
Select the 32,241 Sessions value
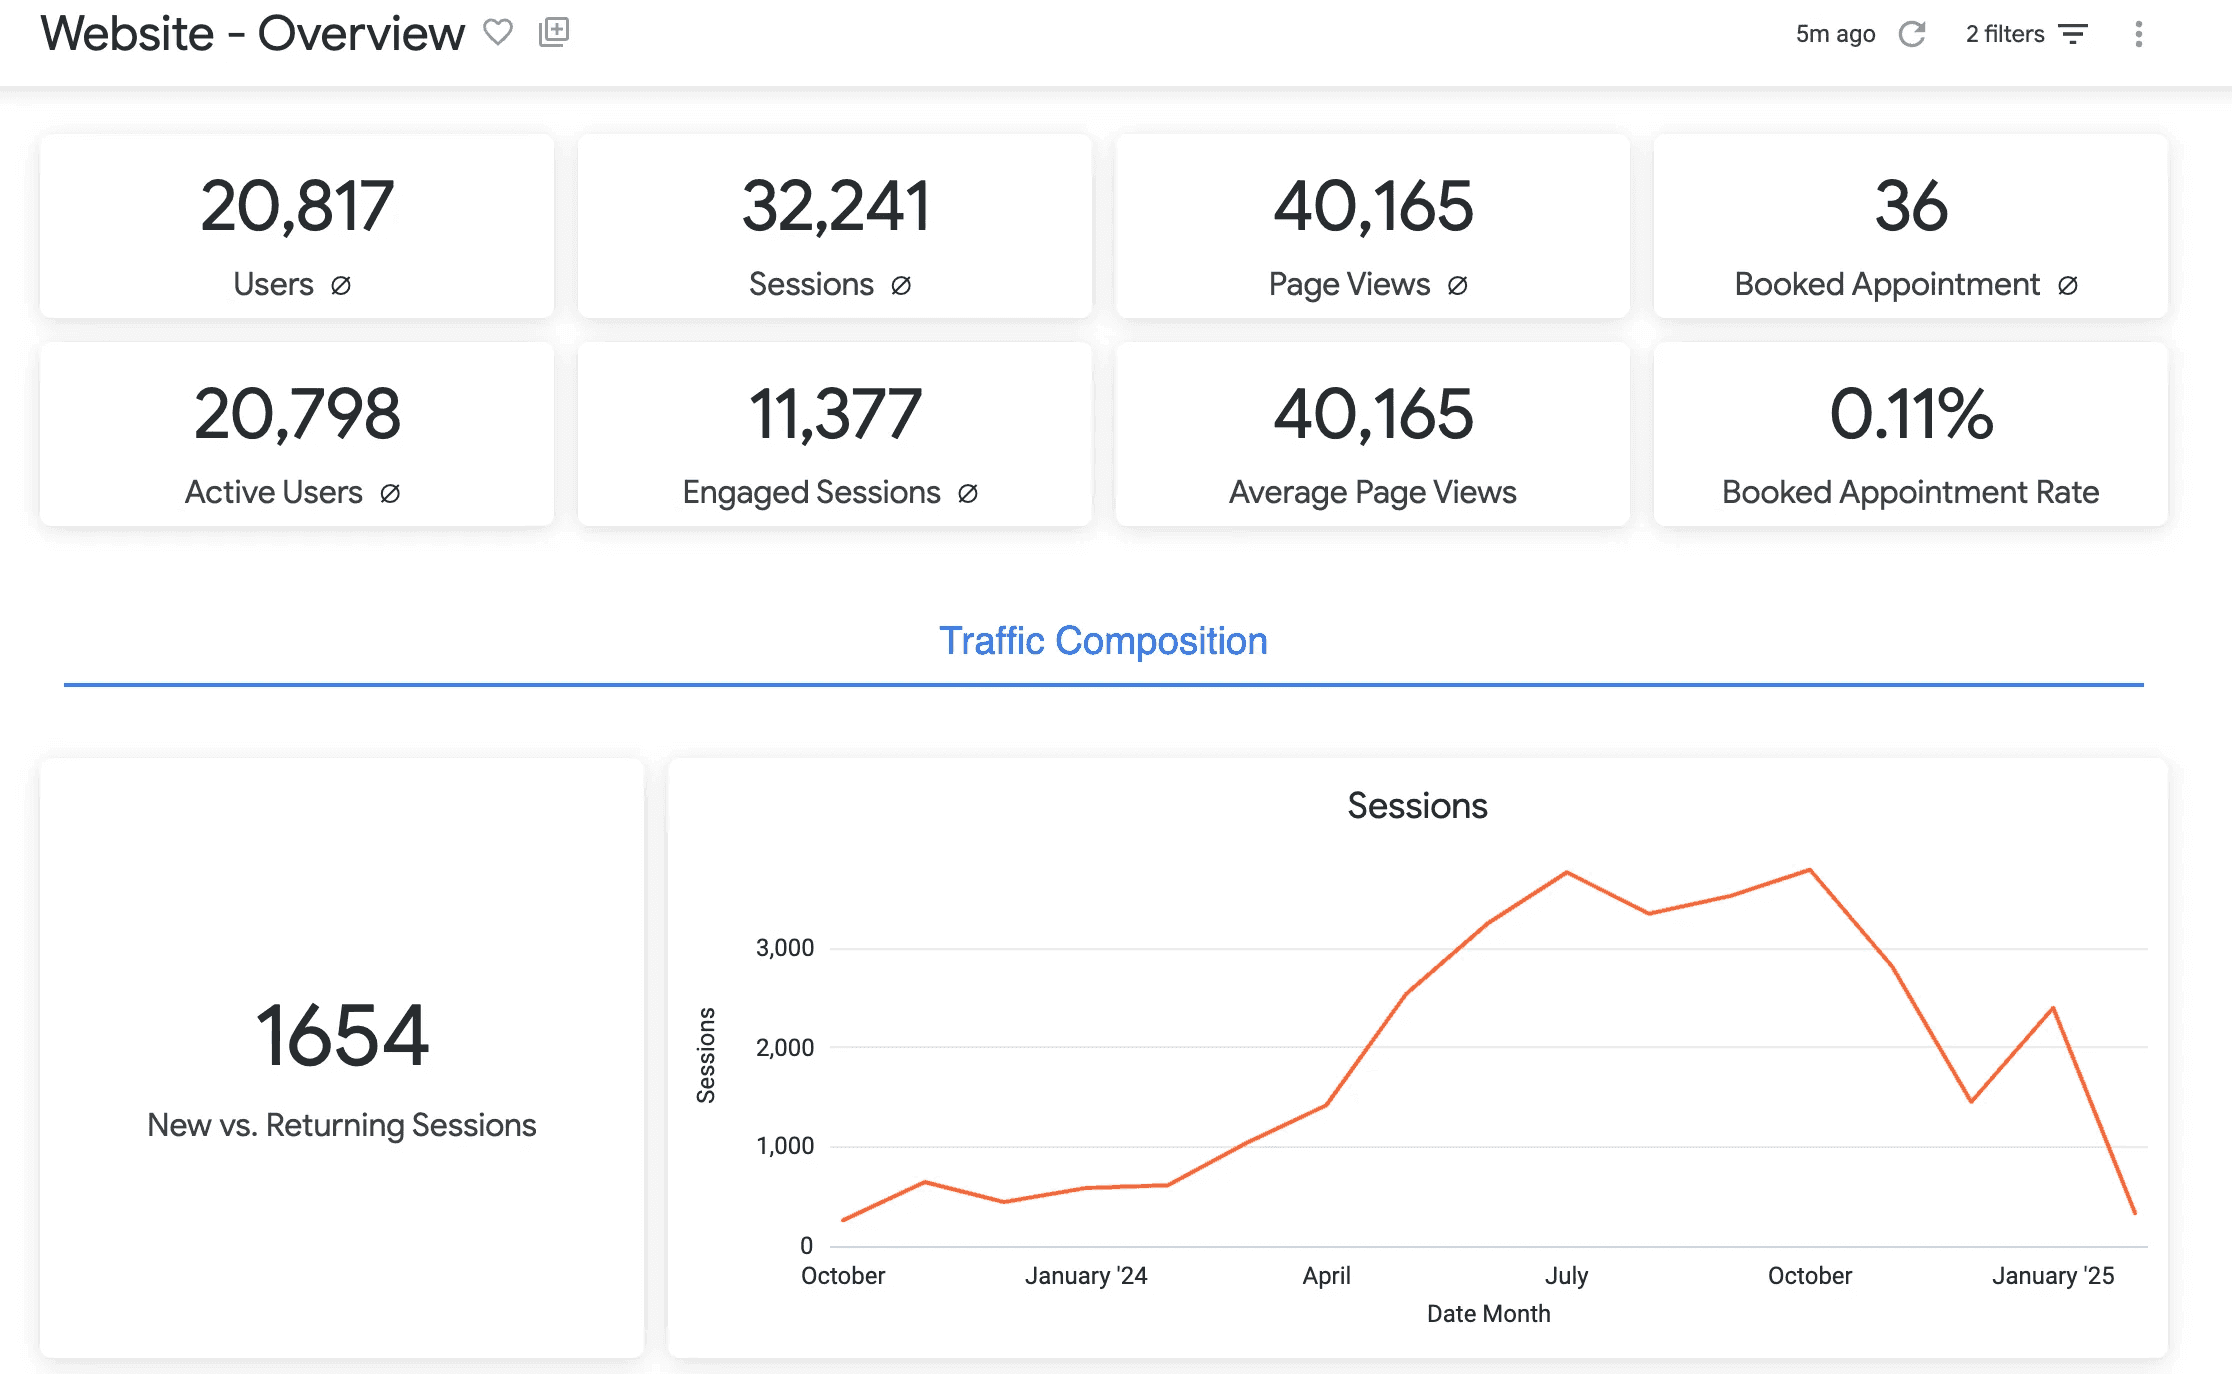(x=835, y=206)
